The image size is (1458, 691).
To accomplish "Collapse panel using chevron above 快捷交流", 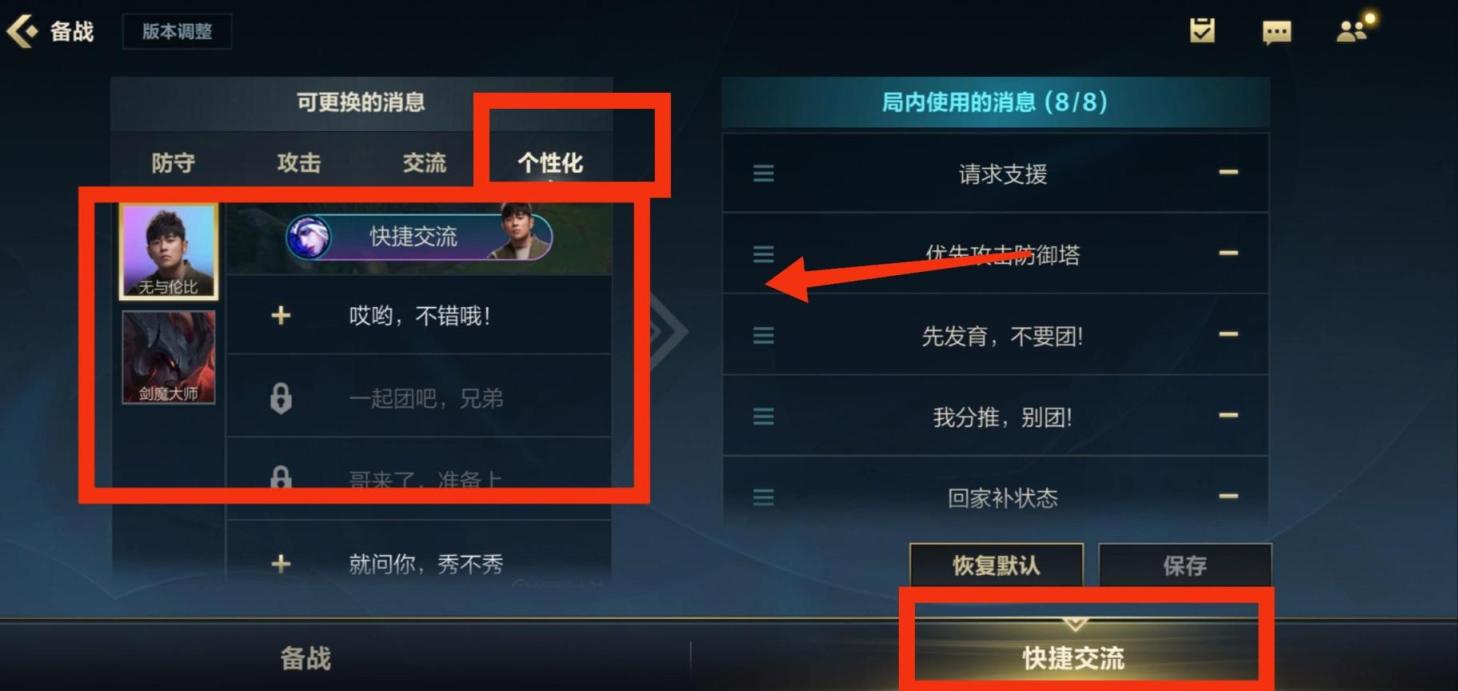I will (x=1075, y=624).
